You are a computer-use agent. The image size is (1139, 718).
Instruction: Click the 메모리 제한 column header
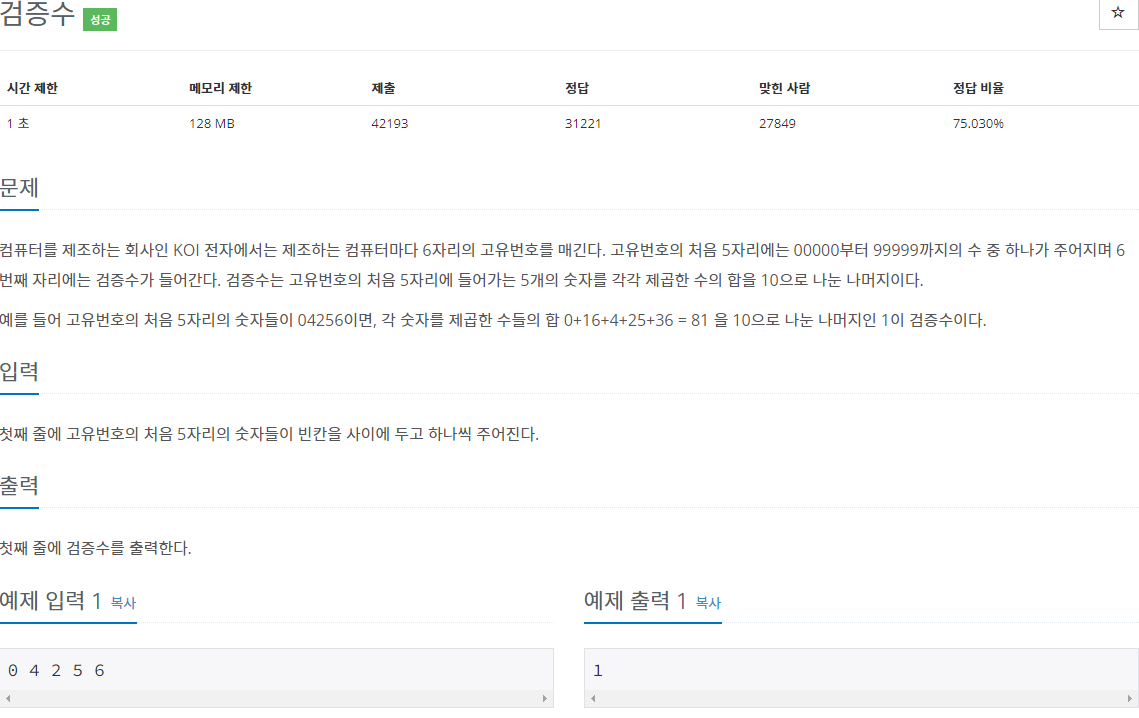(x=220, y=88)
